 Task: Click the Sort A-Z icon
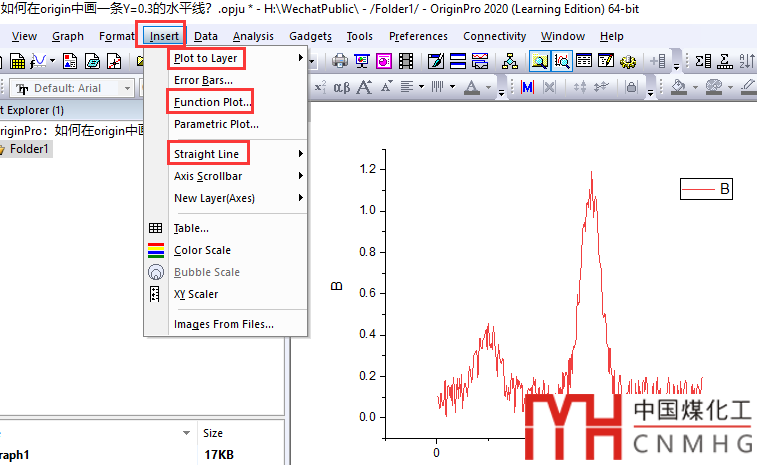pos(746,61)
